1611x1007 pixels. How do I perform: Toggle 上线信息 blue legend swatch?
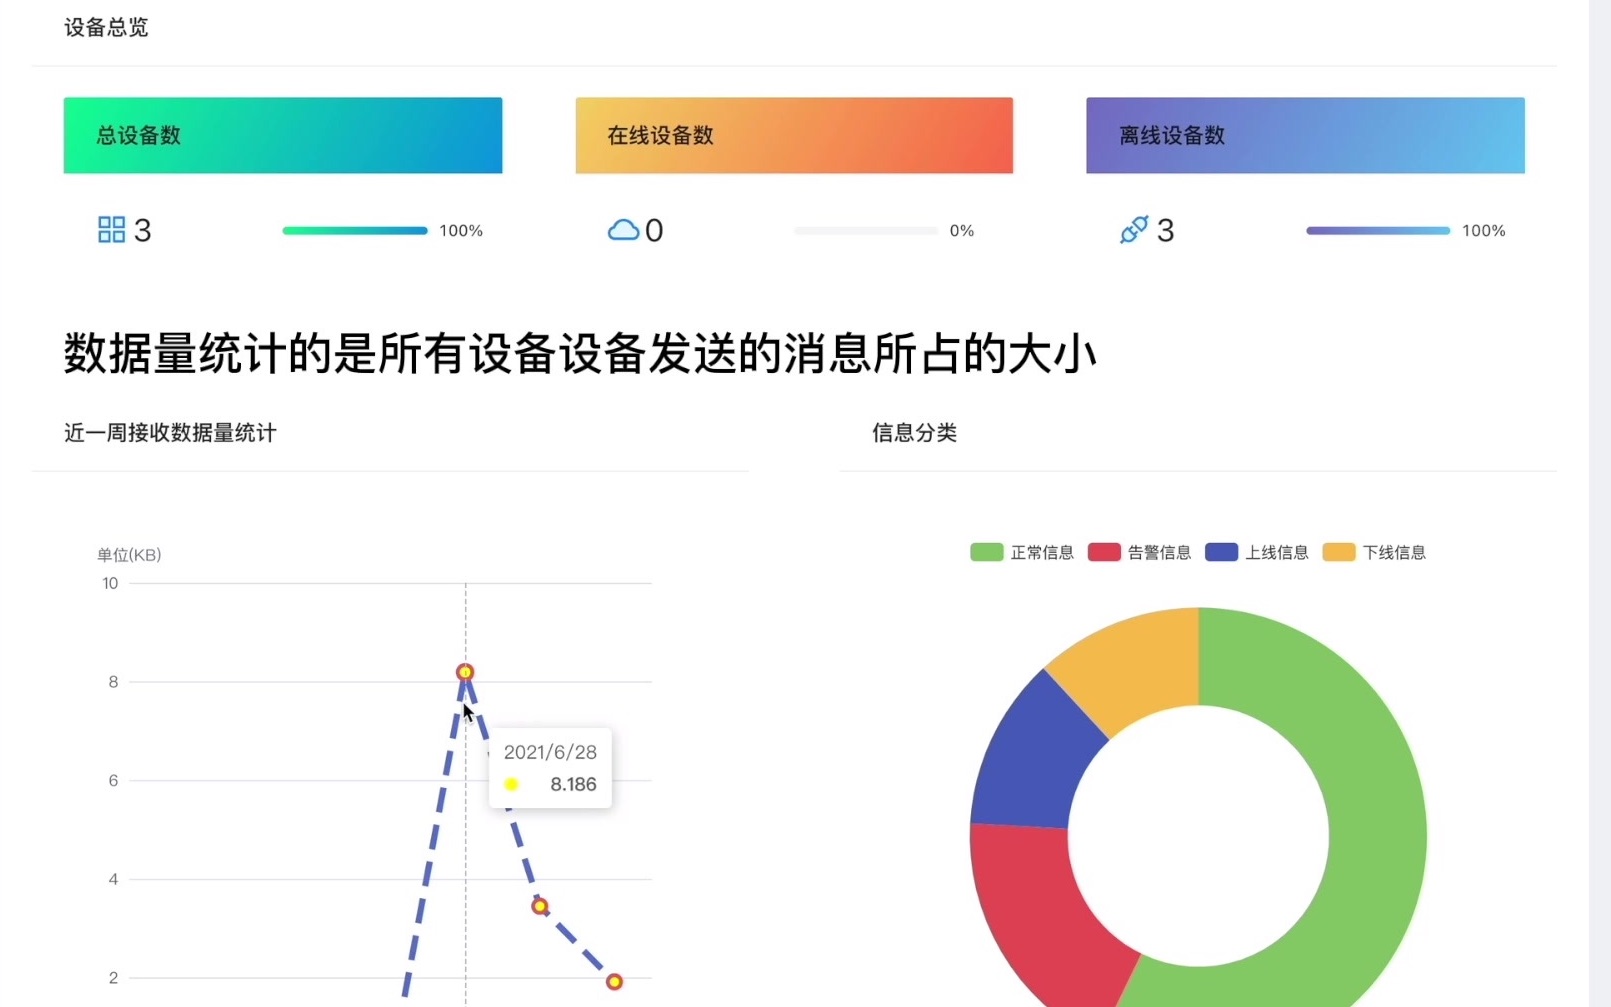(1221, 552)
